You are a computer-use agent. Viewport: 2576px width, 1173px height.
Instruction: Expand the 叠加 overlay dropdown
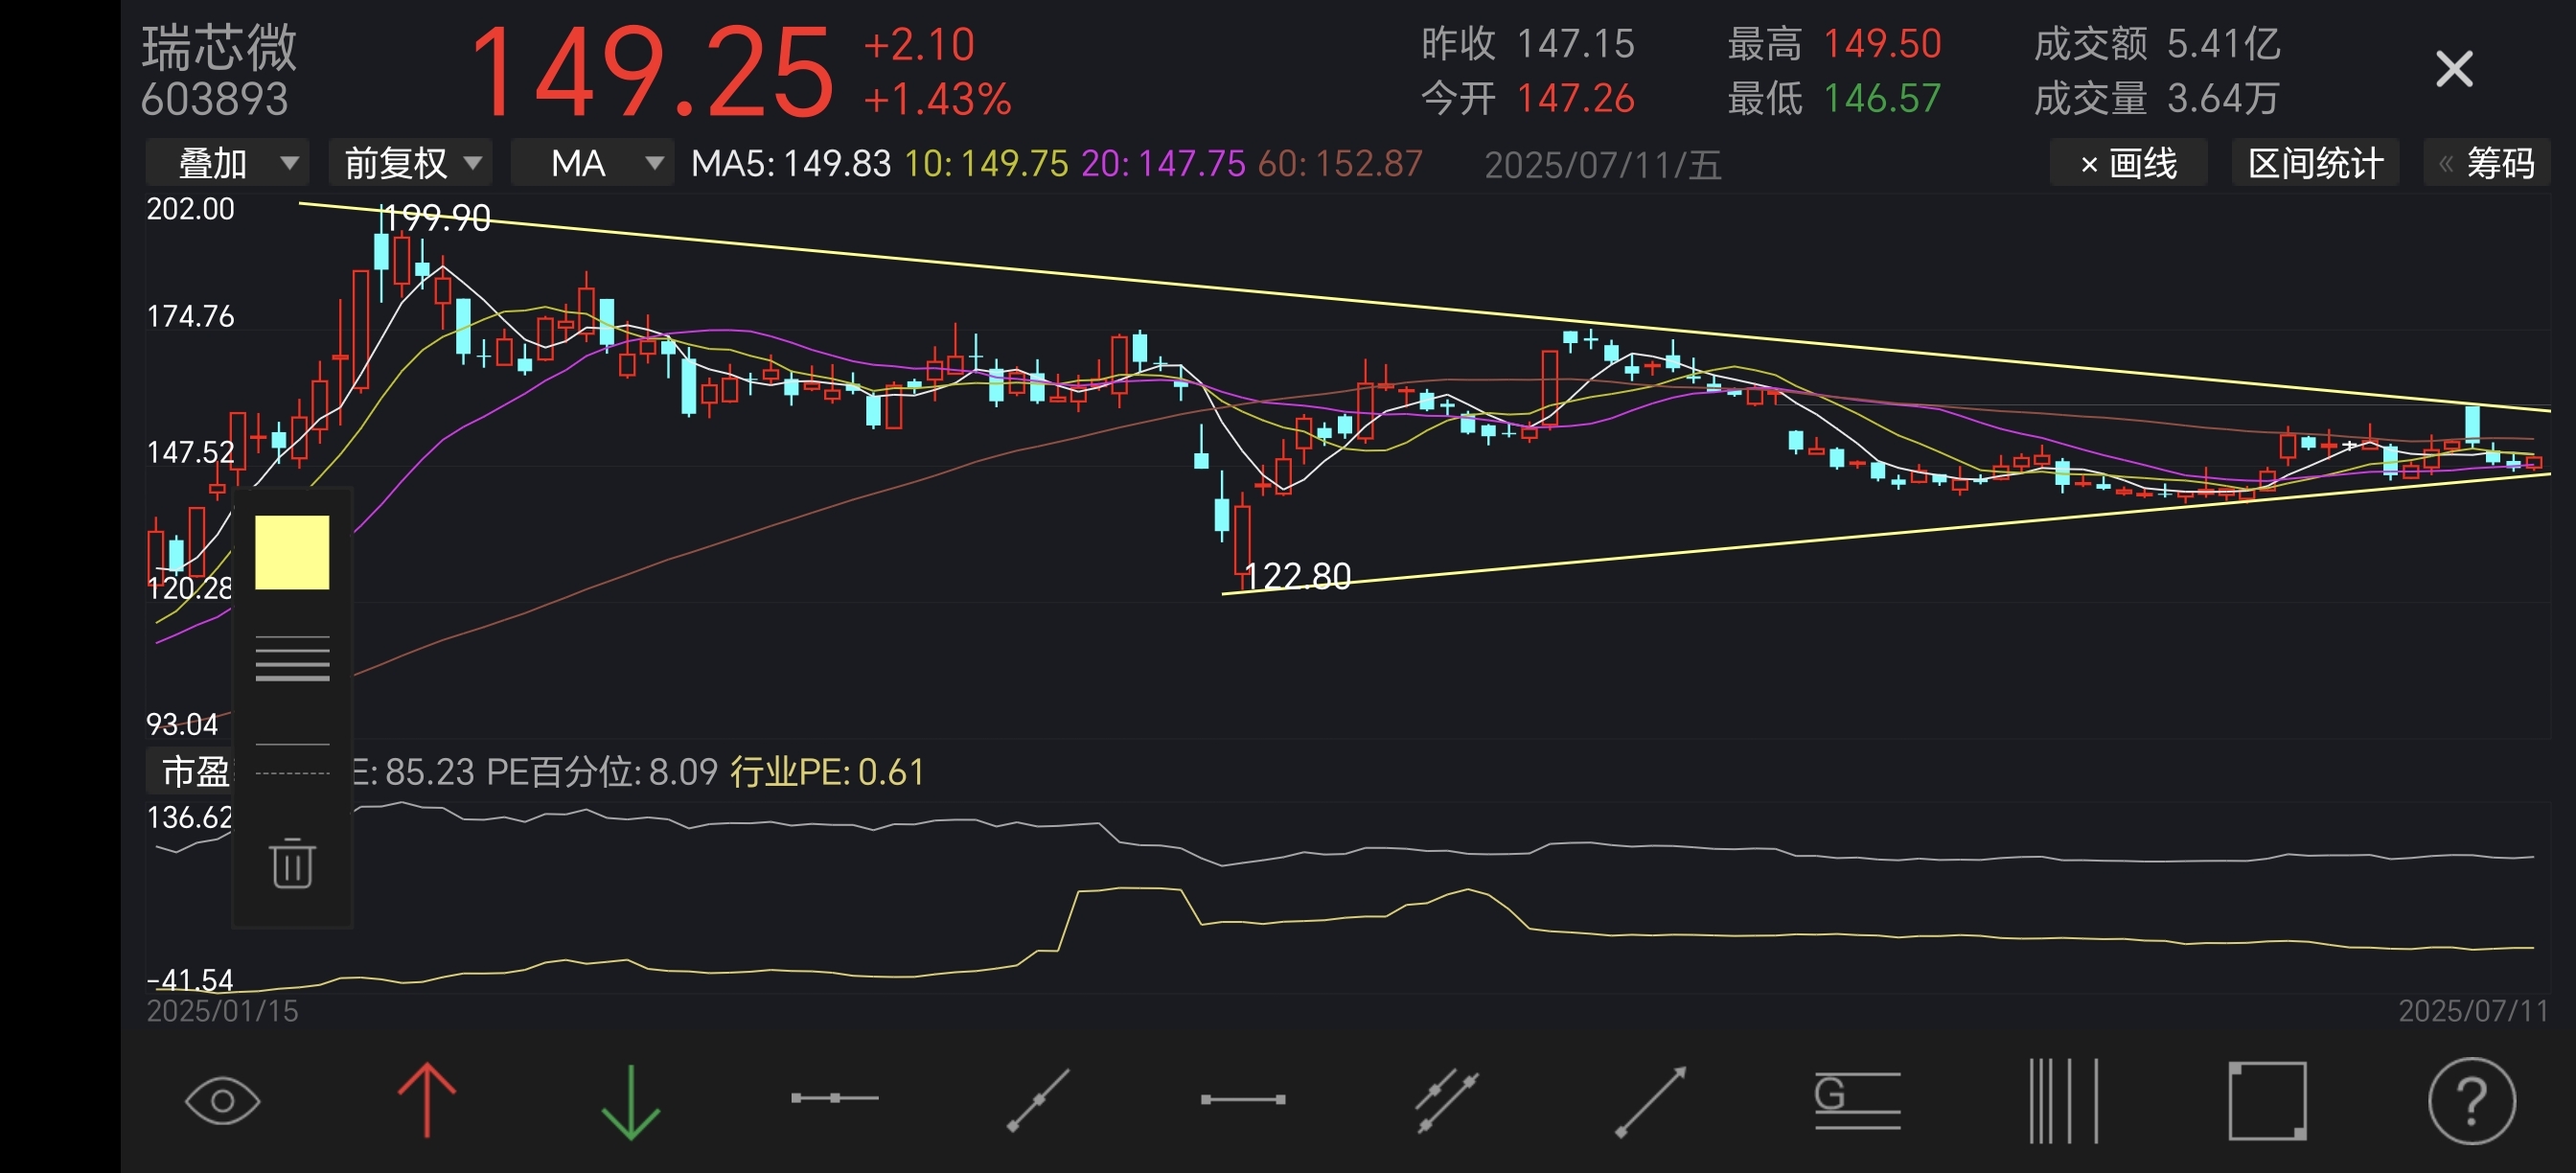228,163
